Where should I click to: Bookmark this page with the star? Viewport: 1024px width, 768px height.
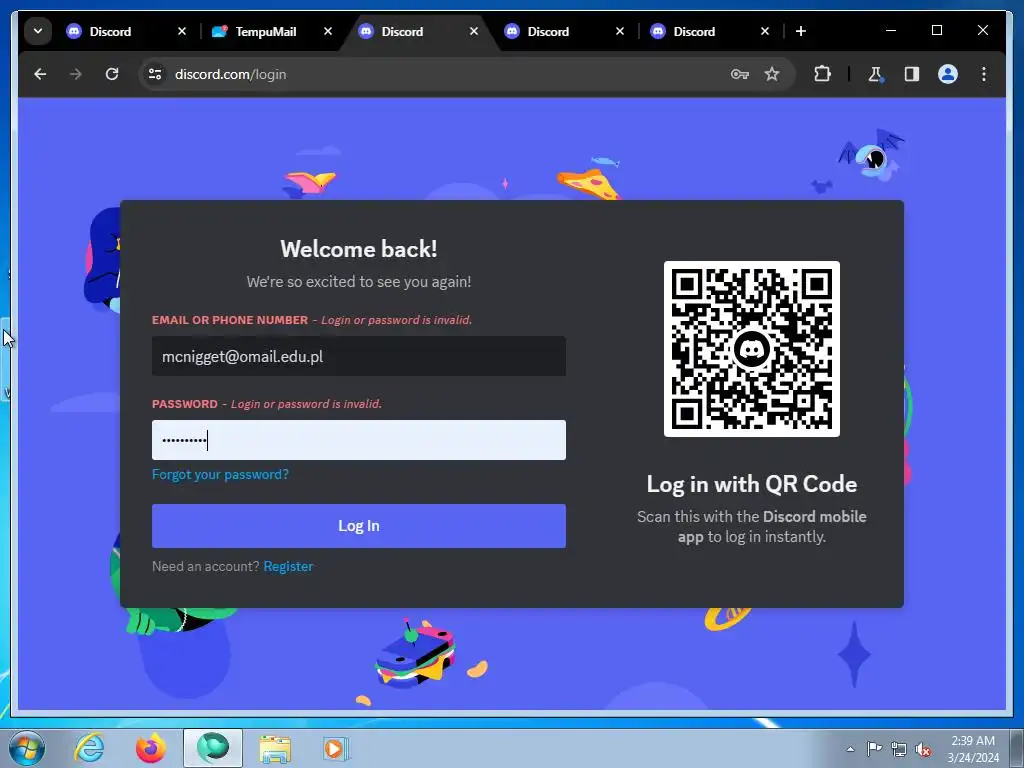pos(772,74)
